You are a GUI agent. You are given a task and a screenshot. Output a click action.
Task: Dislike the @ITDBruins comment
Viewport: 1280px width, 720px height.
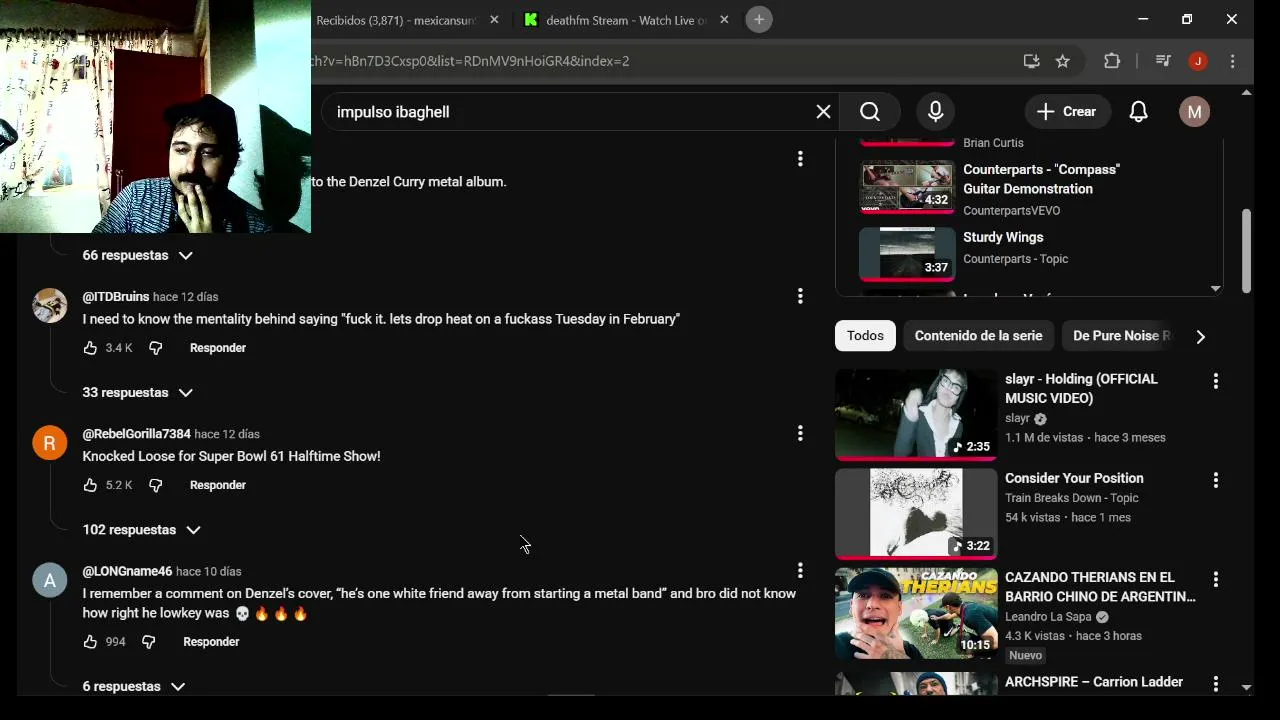[155, 348]
